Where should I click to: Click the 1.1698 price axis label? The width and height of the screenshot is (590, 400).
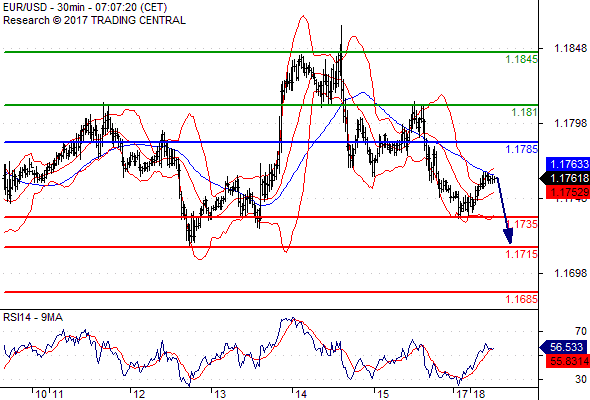570,273
